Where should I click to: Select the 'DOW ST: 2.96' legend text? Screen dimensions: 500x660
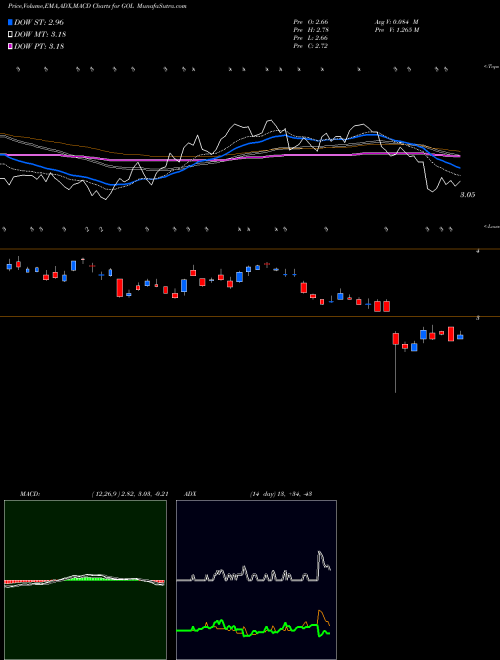pyautogui.click(x=39, y=22)
